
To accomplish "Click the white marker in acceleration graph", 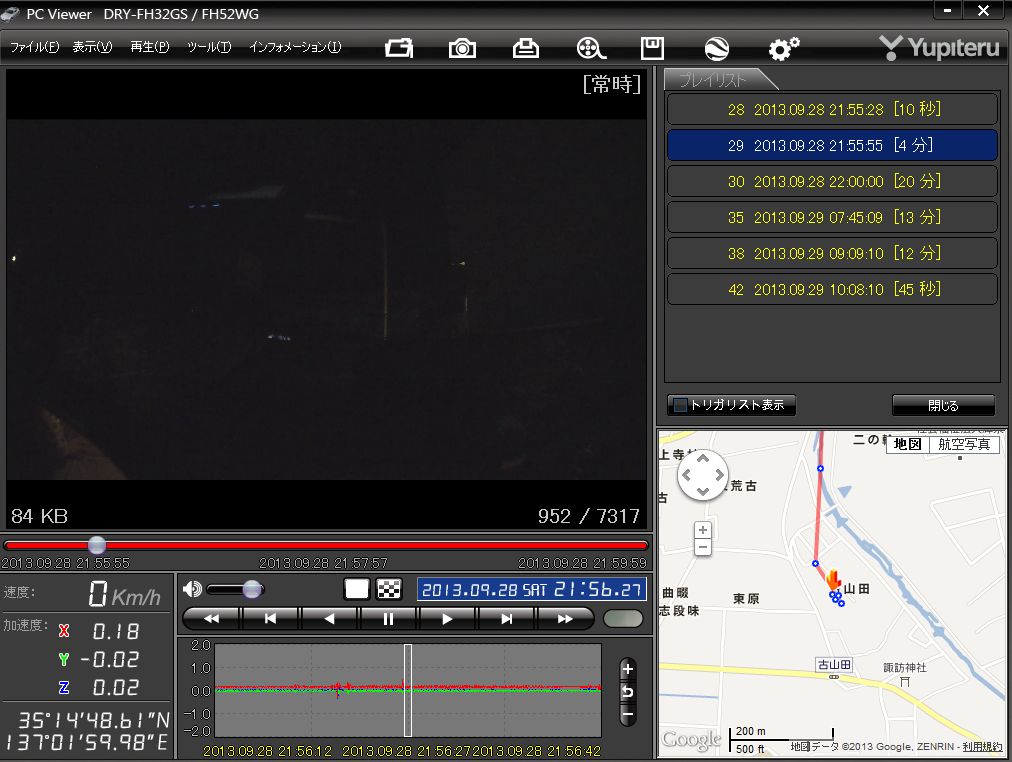I will pyautogui.click(x=408, y=690).
